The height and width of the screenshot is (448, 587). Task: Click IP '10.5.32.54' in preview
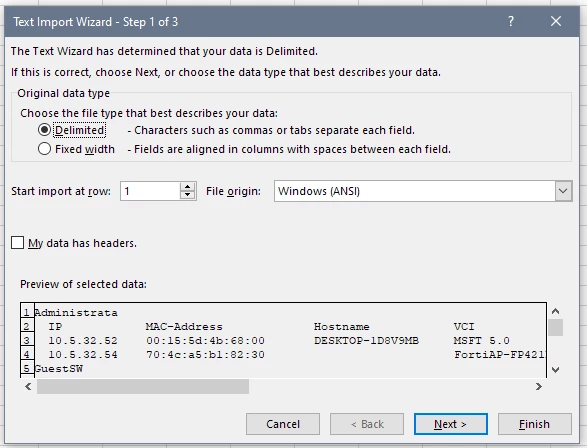click(83, 355)
